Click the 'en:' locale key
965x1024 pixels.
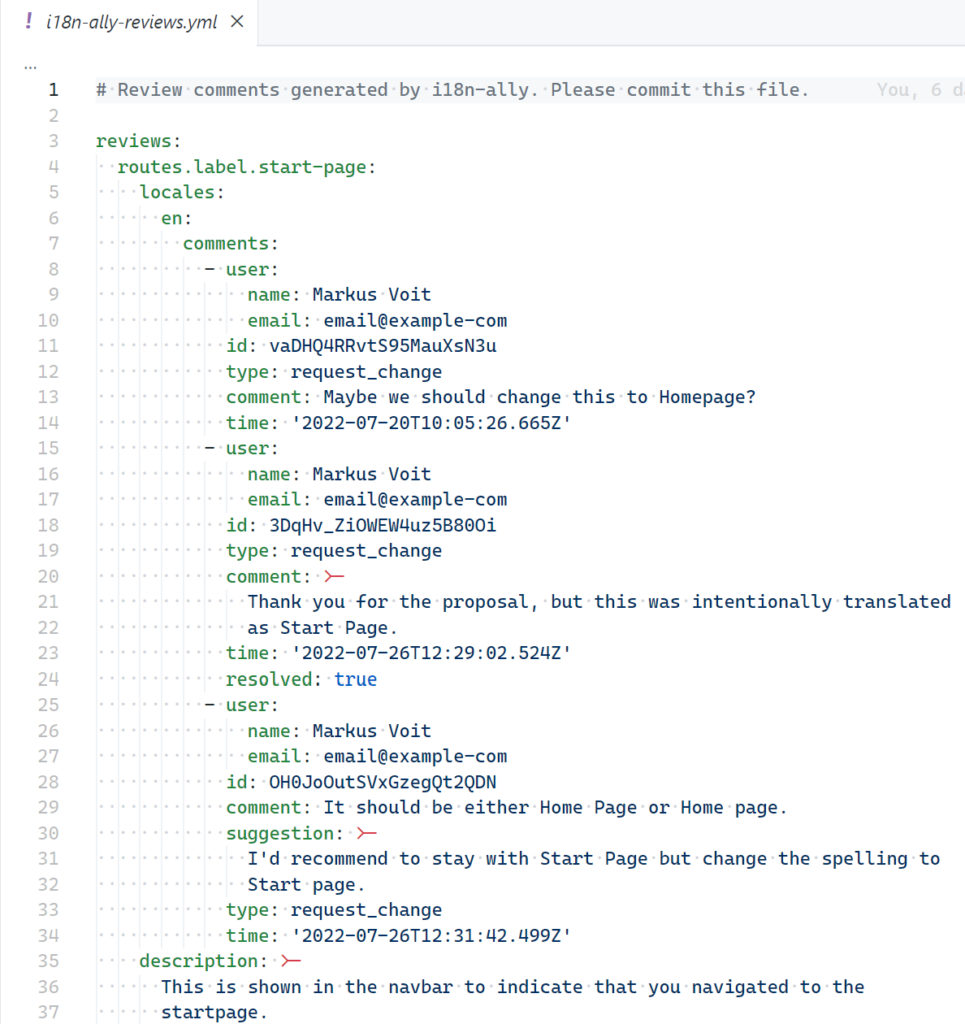(x=176, y=217)
